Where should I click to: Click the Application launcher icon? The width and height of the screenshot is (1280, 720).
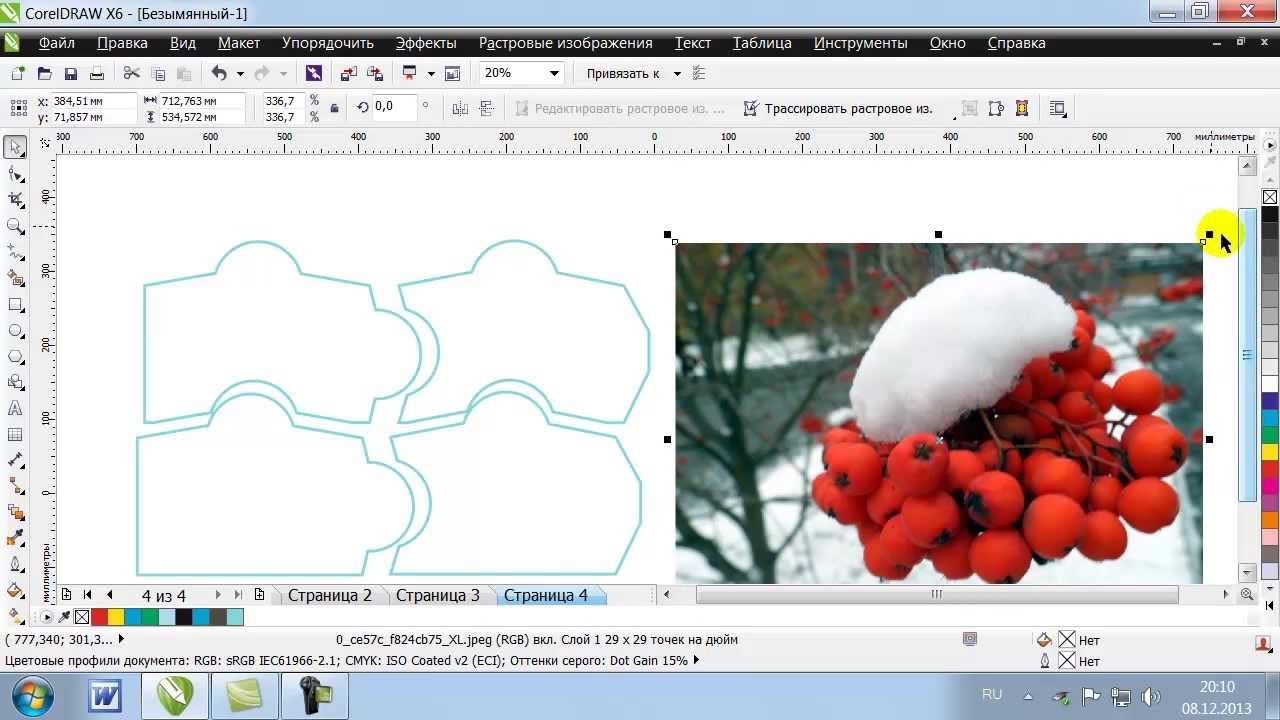pyautogui.click(x=409, y=73)
